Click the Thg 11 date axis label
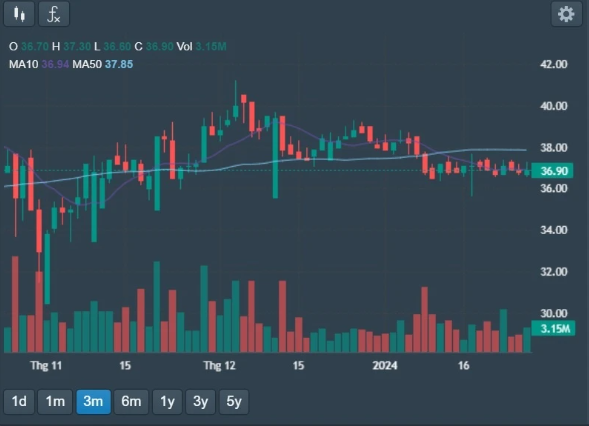This screenshot has width=589, height=426. pos(46,366)
